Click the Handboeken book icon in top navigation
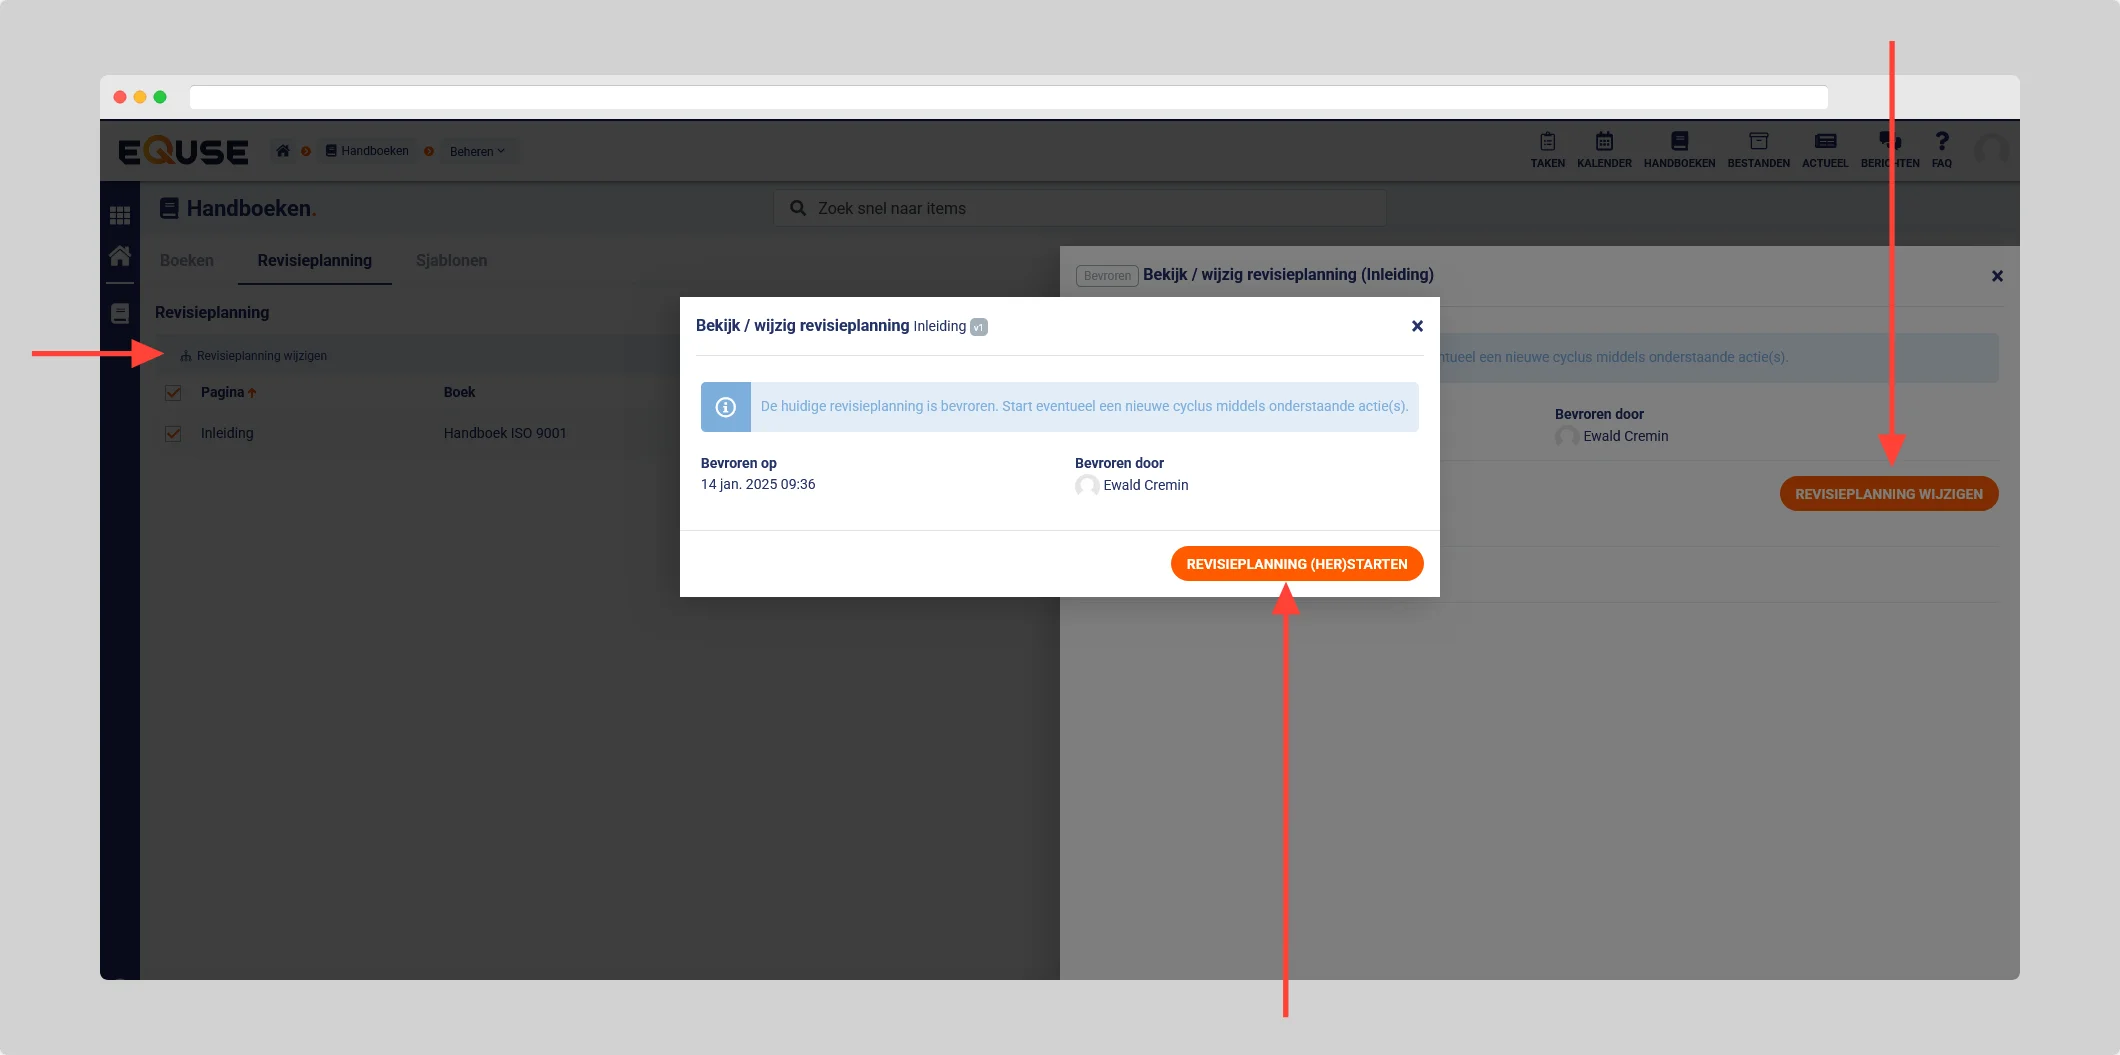 pos(1679,142)
